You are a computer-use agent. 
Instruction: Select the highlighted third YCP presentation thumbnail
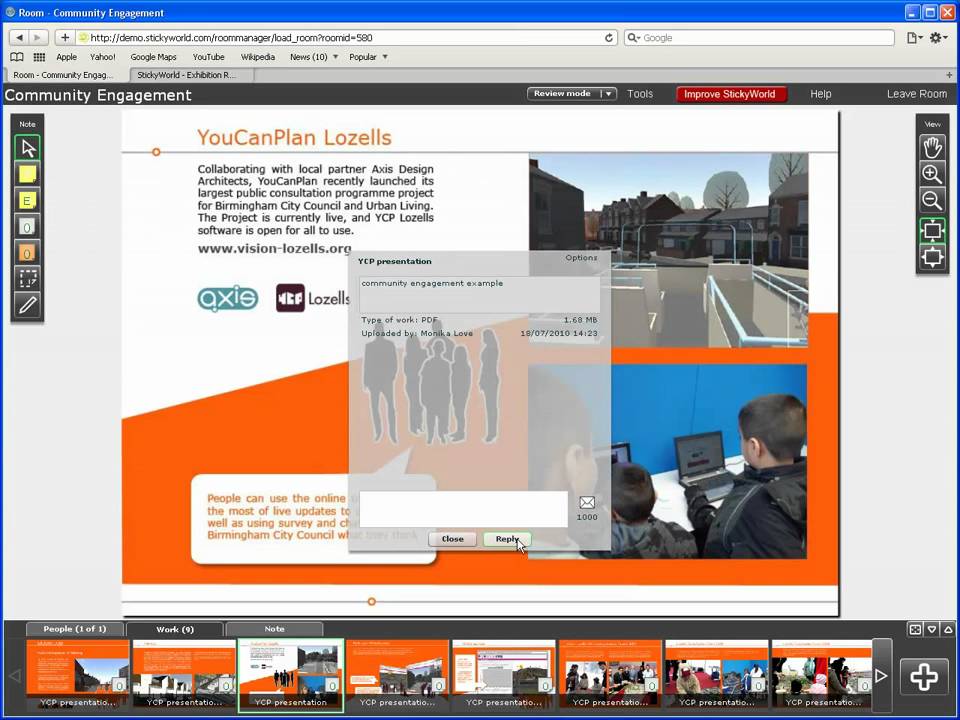(x=291, y=675)
